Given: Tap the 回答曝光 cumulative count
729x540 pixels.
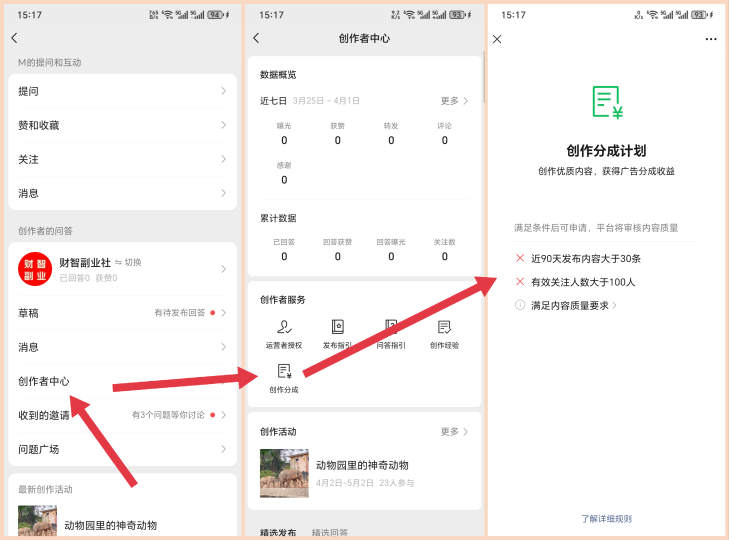Looking at the screenshot, I should pyautogui.click(x=391, y=257).
